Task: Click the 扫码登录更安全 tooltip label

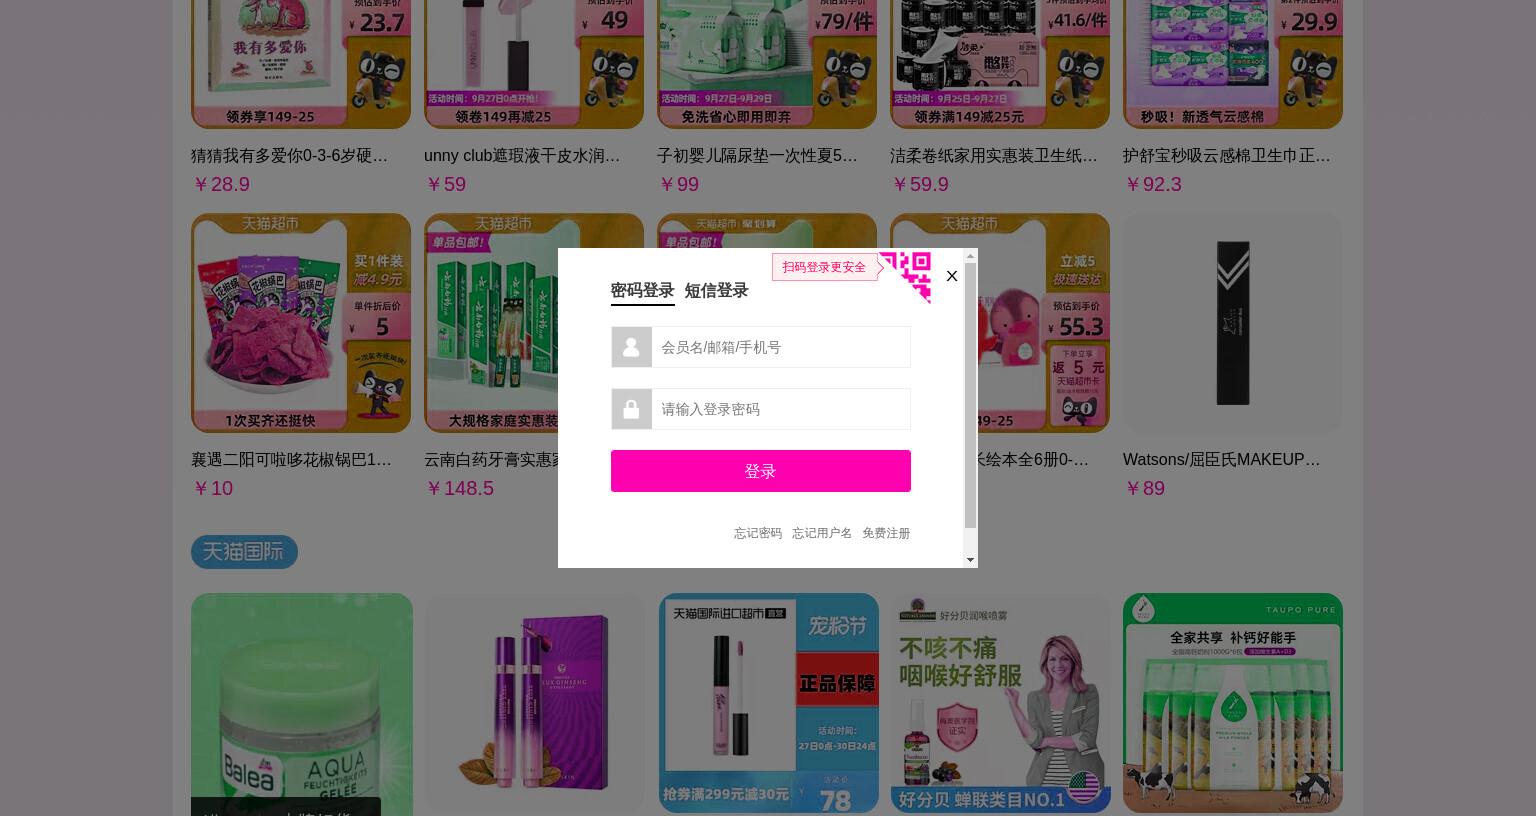Action: point(824,267)
